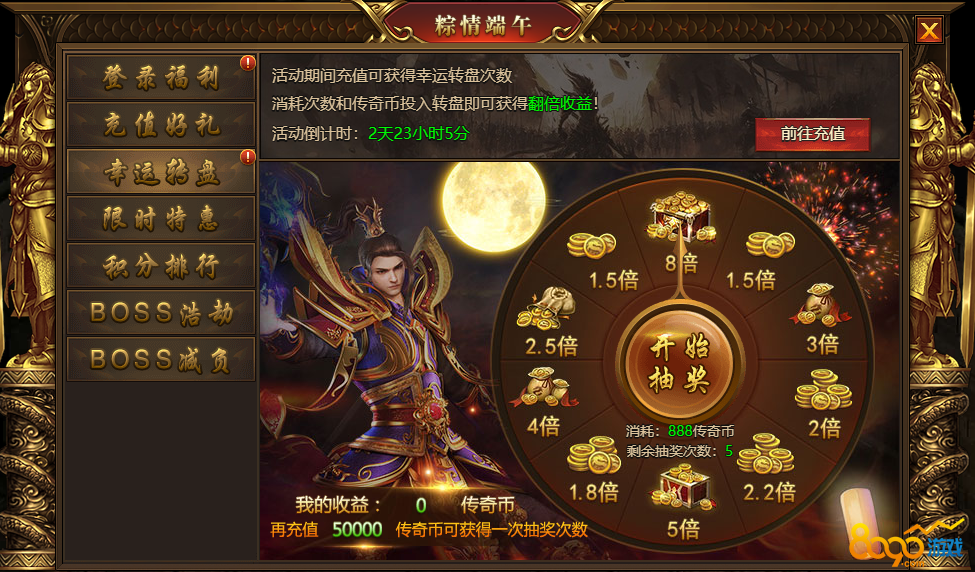
Task: Open the BOSS减负 tab
Action: [161, 359]
